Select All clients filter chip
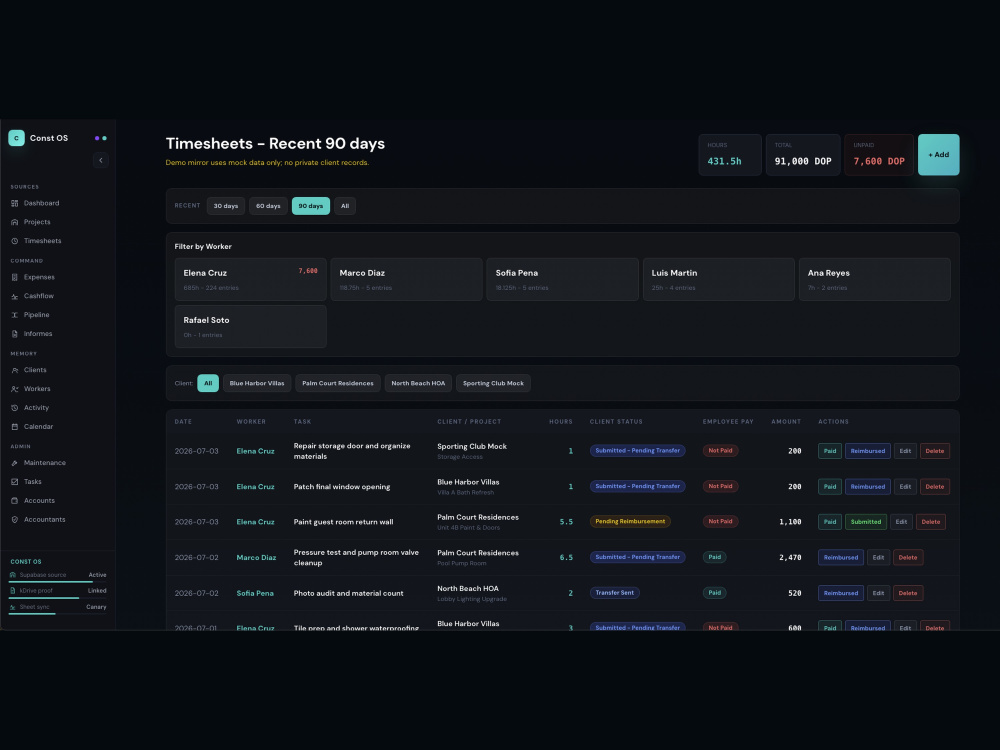The width and height of the screenshot is (1000, 750). click(x=208, y=383)
